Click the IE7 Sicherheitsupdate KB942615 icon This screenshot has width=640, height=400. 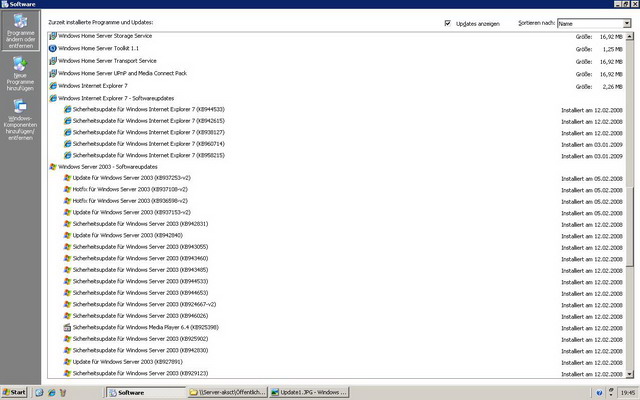[x=67, y=121]
